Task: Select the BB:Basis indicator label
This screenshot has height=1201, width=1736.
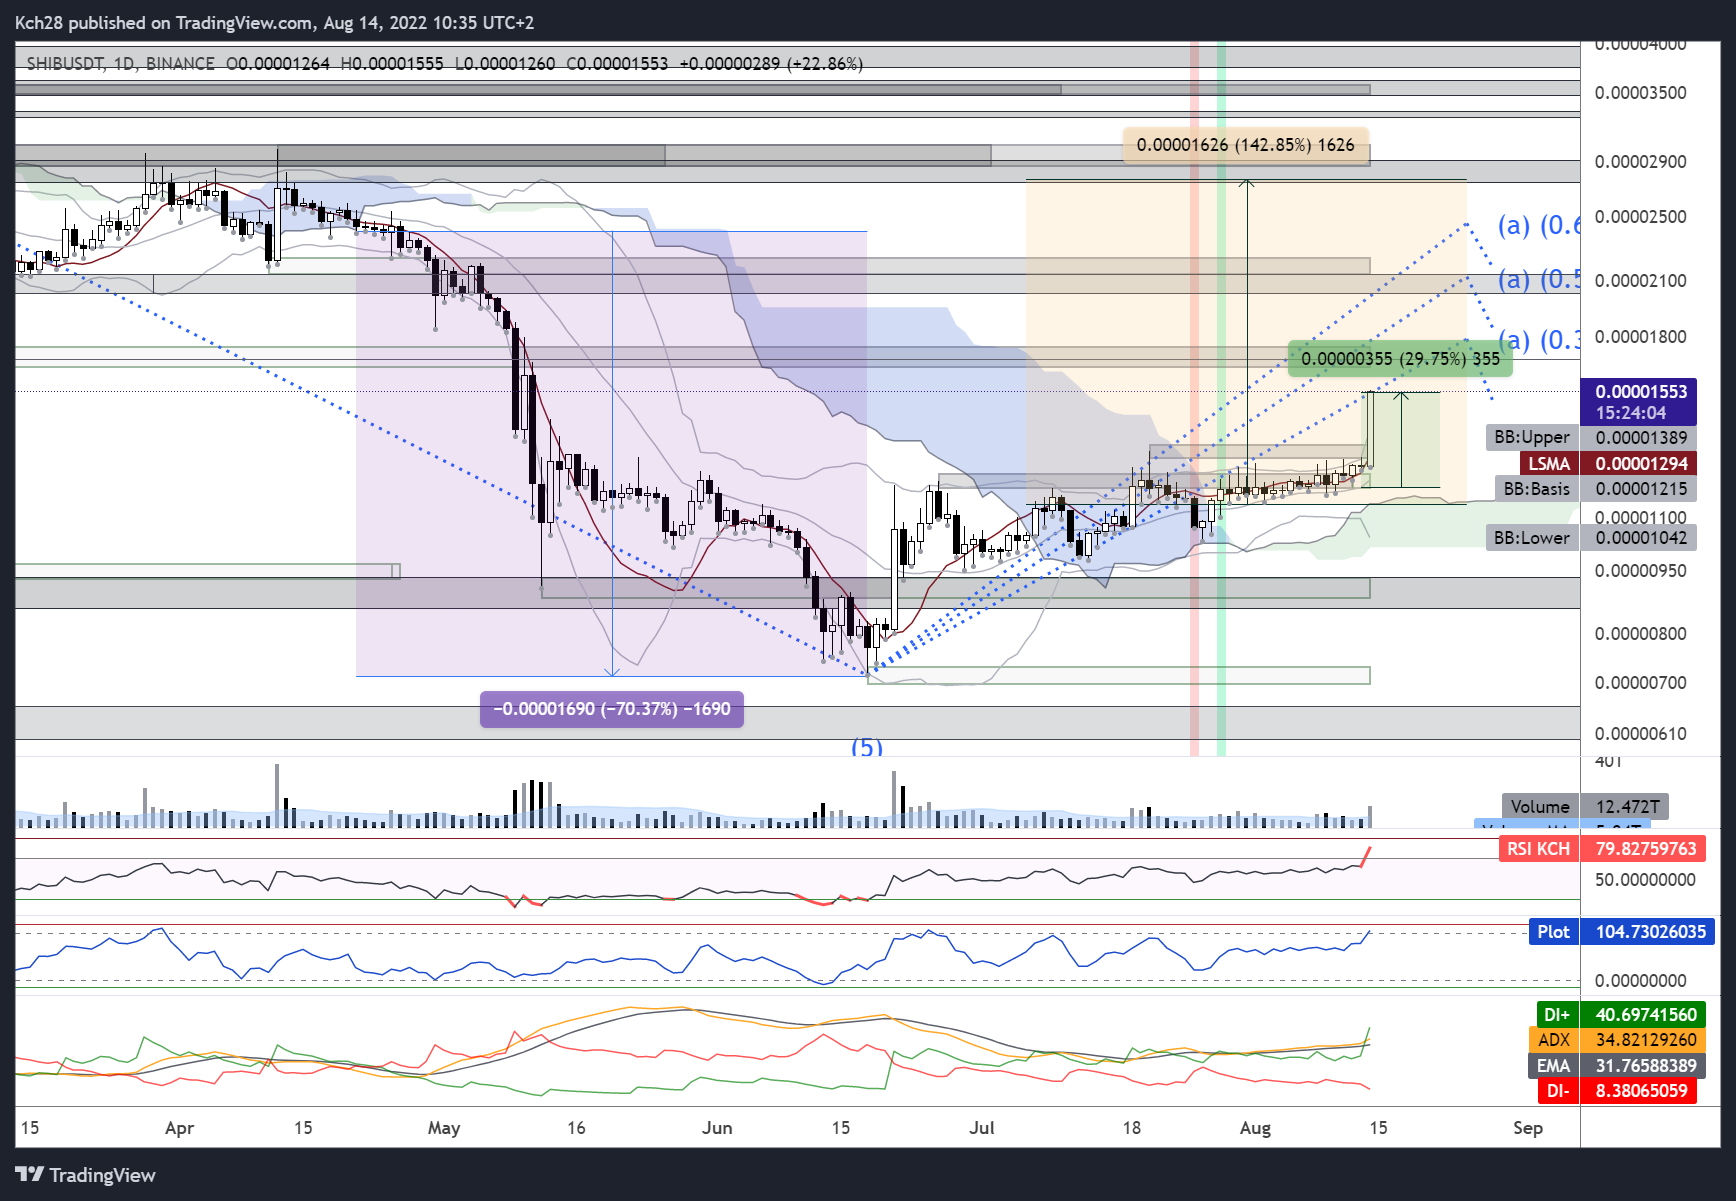Action: click(x=1536, y=489)
